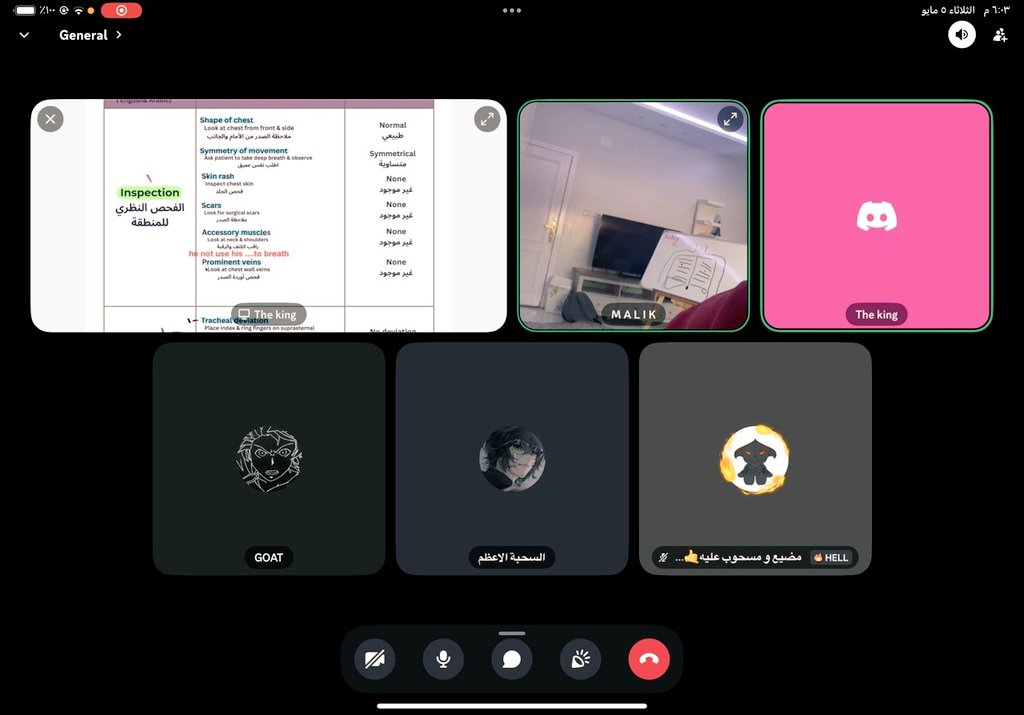
Task: Tap the Skin rash entry in the shared screen
Action: (x=217, y=176)
